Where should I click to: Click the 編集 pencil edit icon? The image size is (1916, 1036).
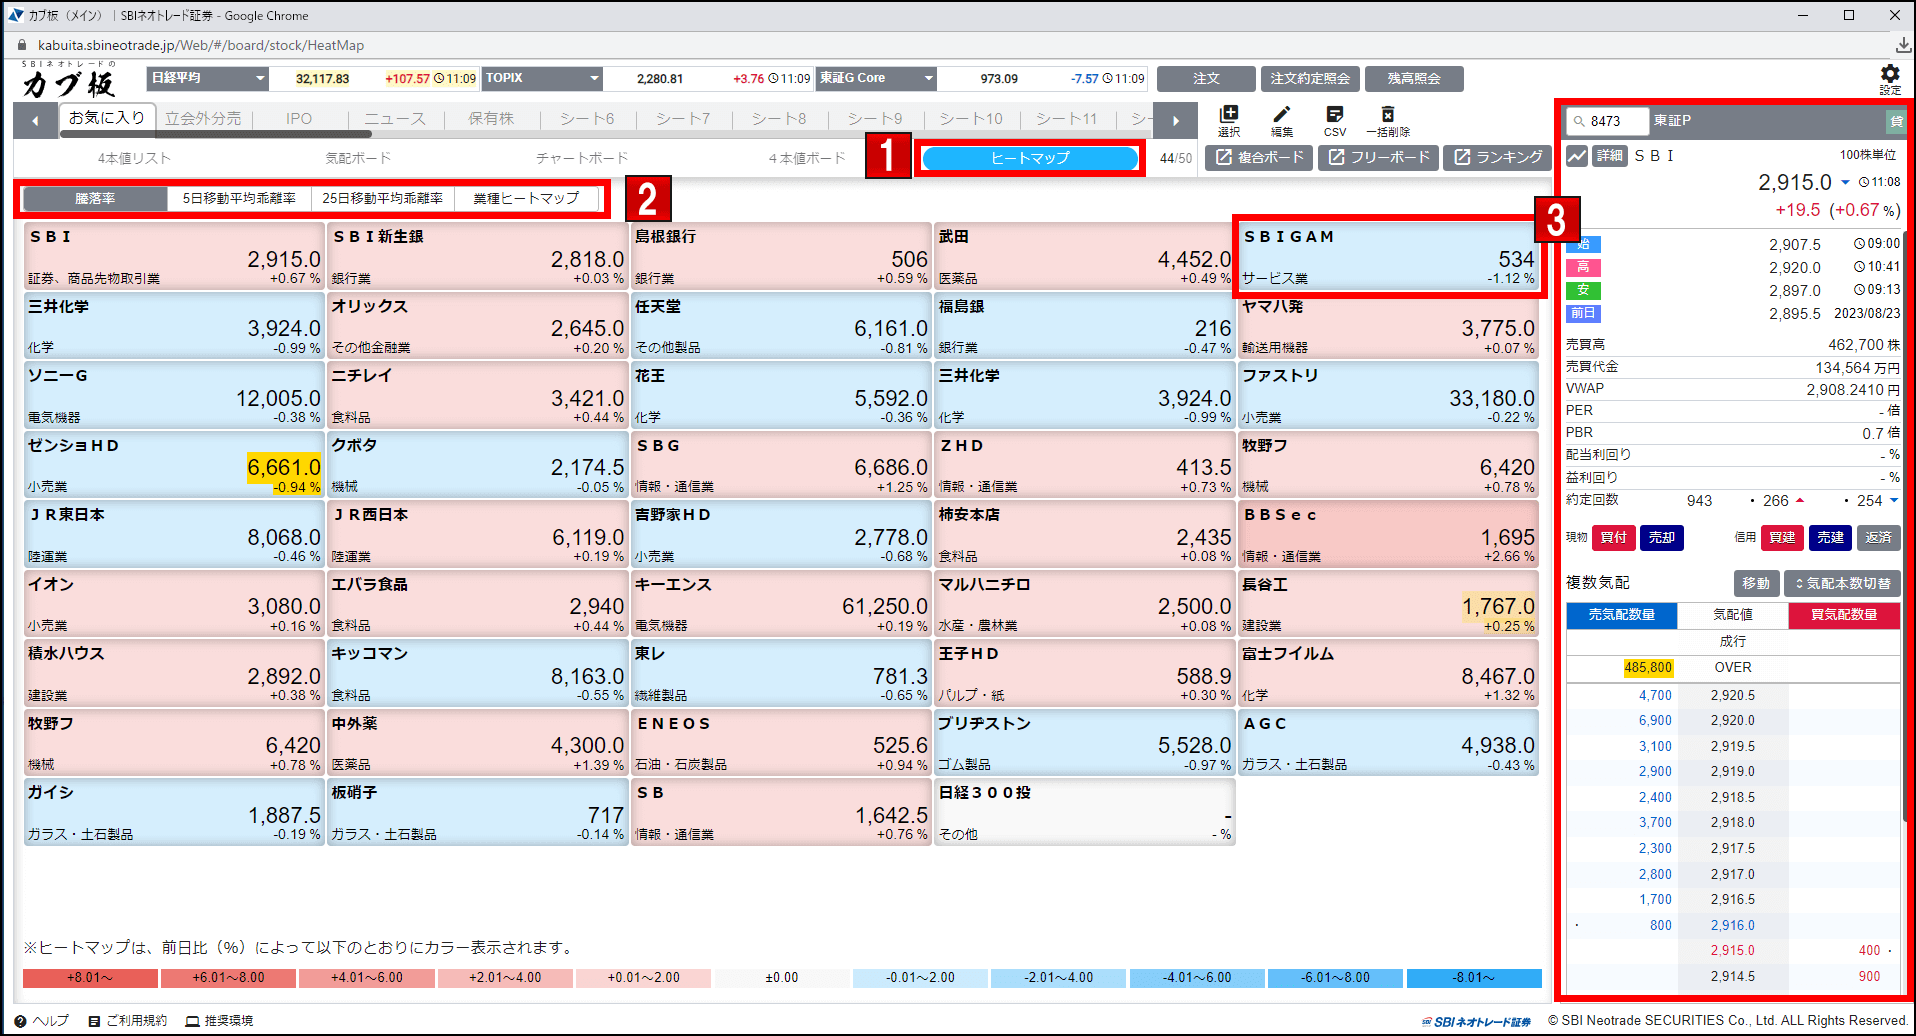click(1281, 115)
